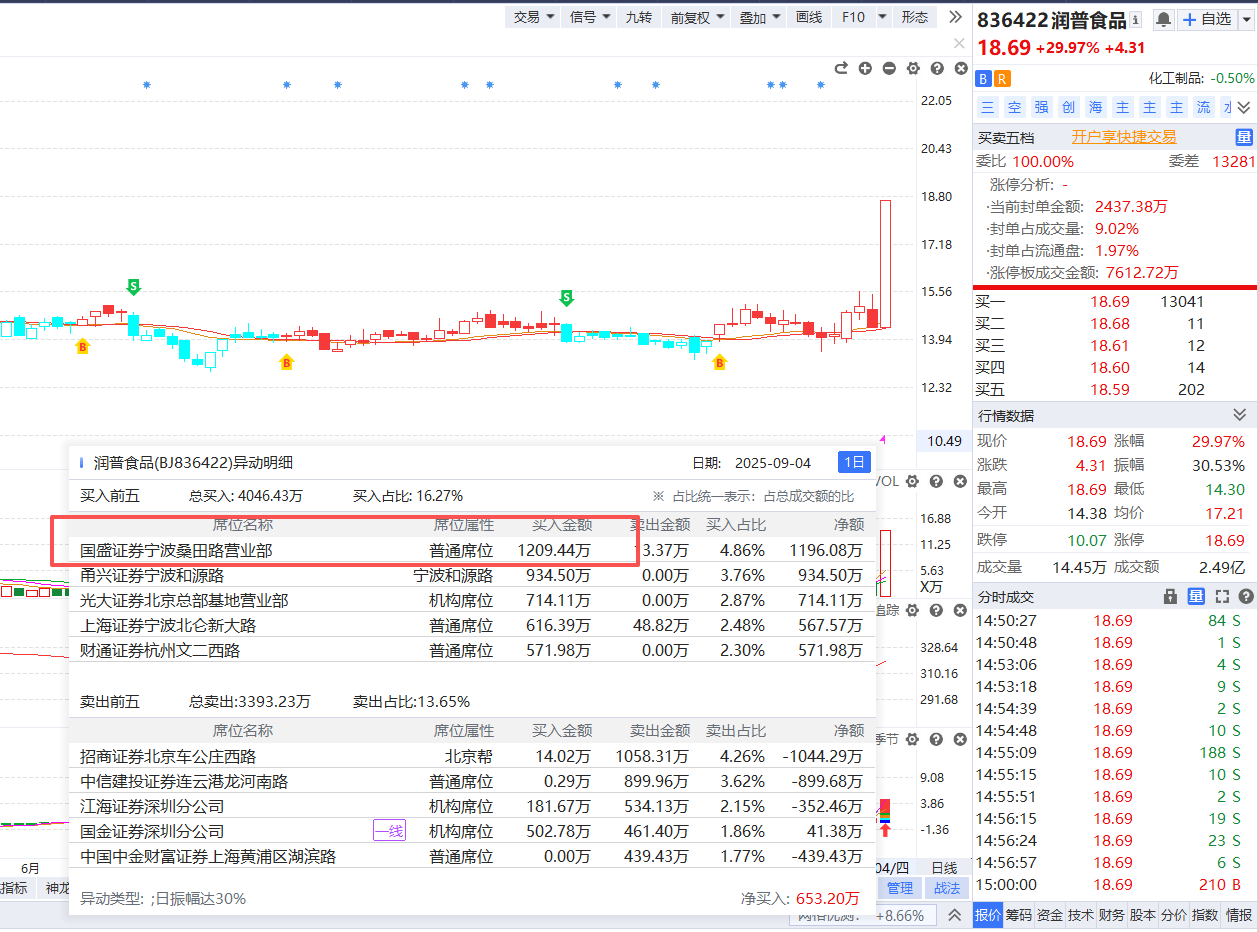This screenshot has width=1258, height=932.
Task: Click the 自选 add to watchlist button
Action: click(x=1207, y=19)
